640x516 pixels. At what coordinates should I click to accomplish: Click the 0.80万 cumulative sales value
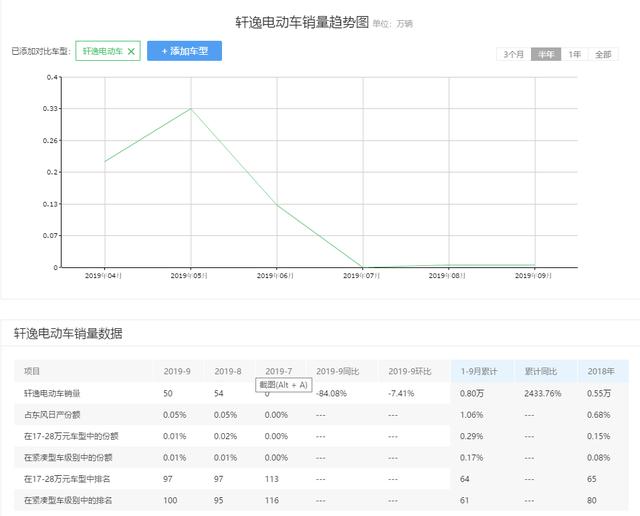(472, 394)
